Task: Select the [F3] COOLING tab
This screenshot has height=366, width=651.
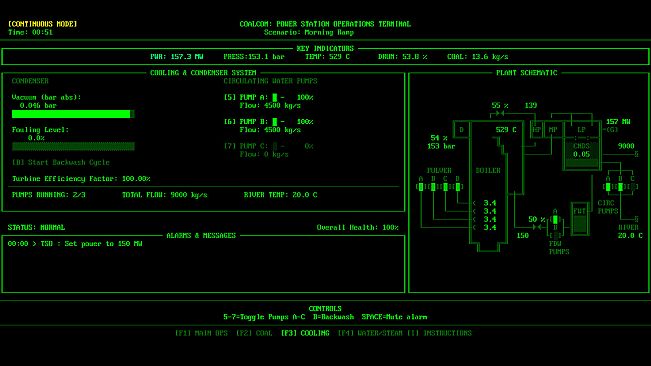Action: tap(305, 333)
